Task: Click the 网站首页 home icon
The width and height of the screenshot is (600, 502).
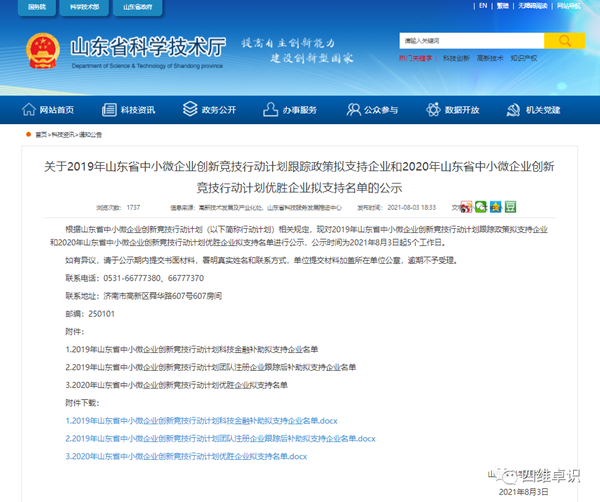Action: coord(28,109)
